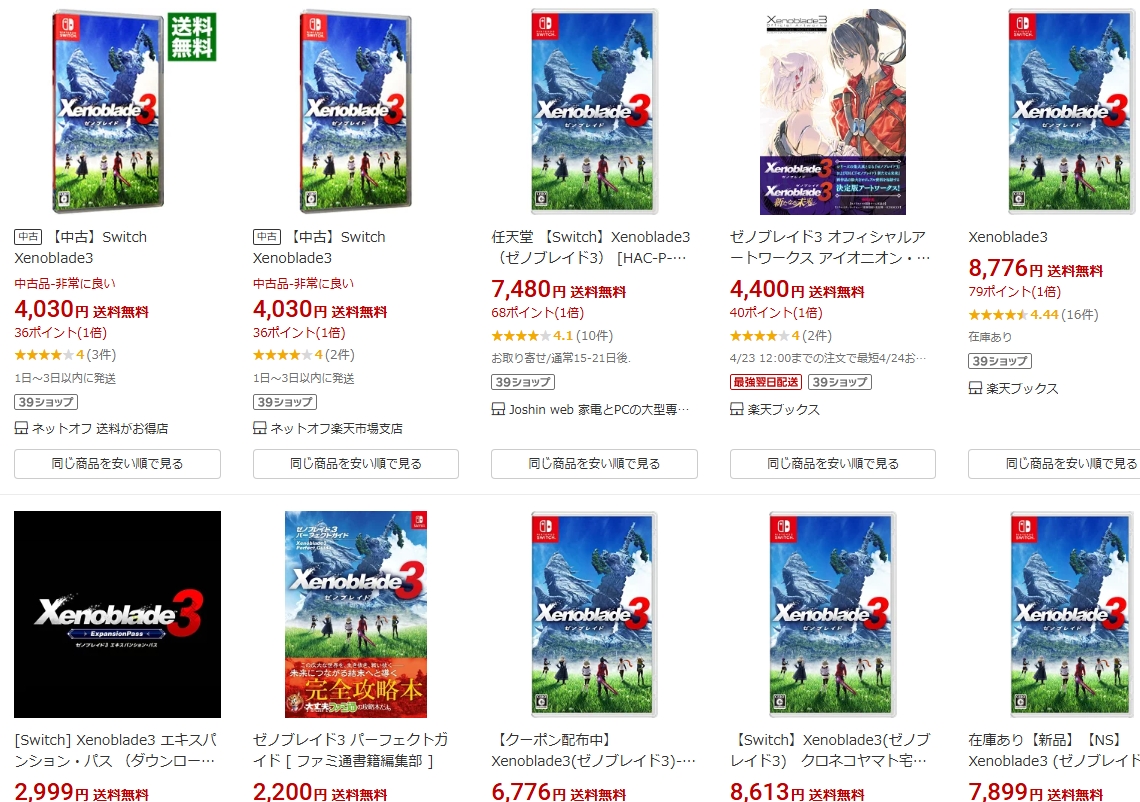Click the 中古 tag on the first listing

tap(28, 237)
